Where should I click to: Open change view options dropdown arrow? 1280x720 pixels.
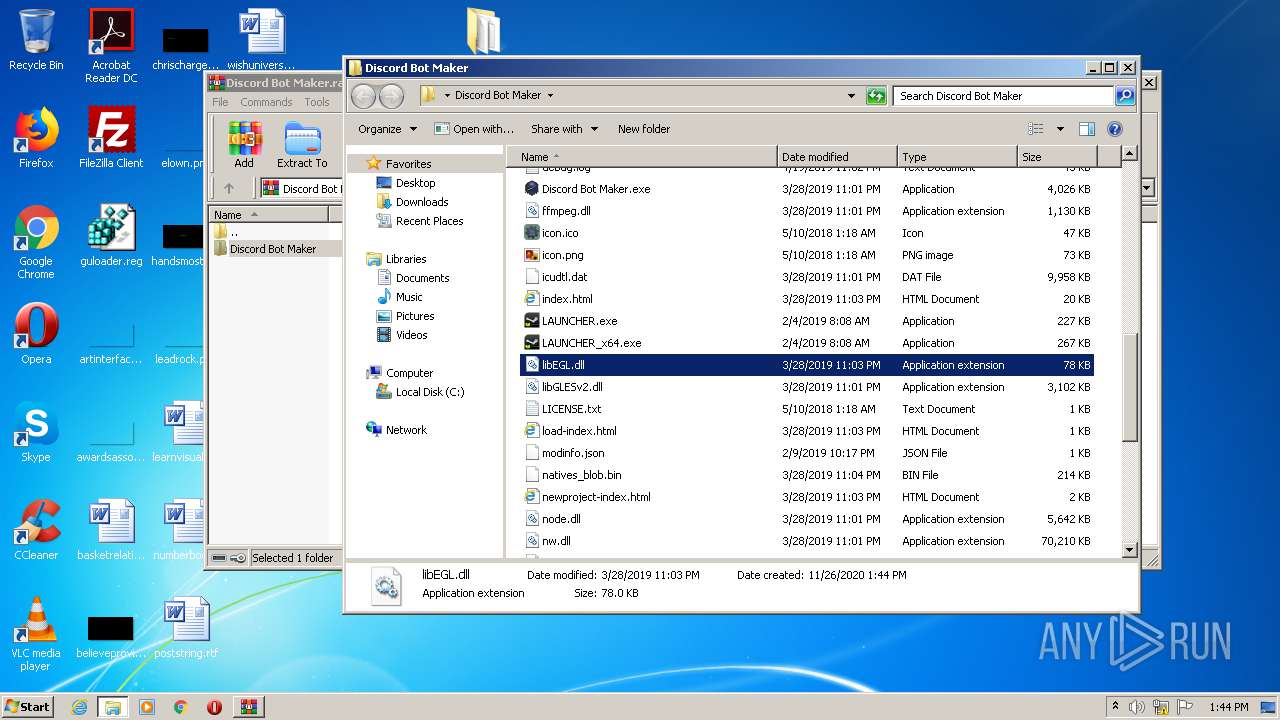click(1060, 129)
